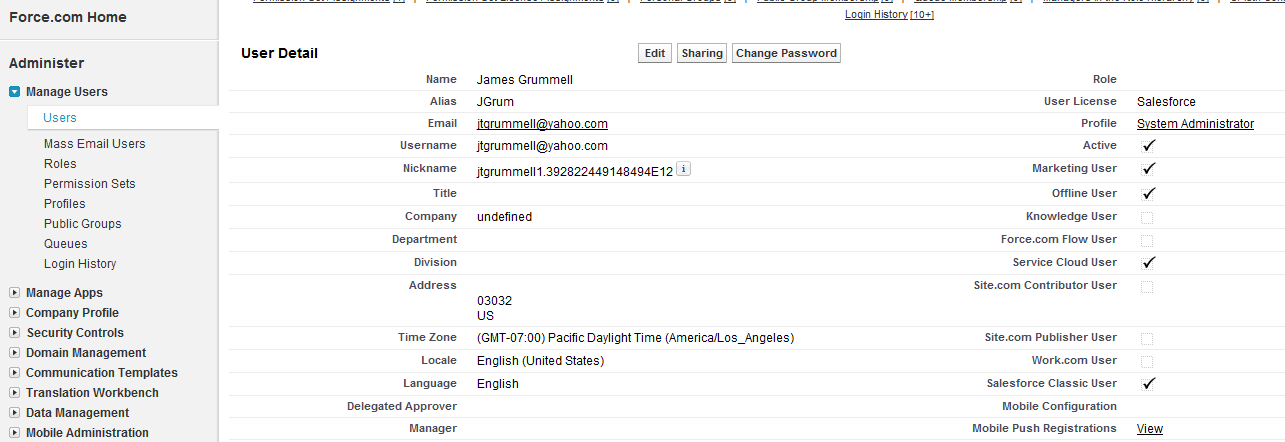The width and height of the screenshot is (1285, 442).
Task: Expand the Data Management section
Action: pos(15,413)
